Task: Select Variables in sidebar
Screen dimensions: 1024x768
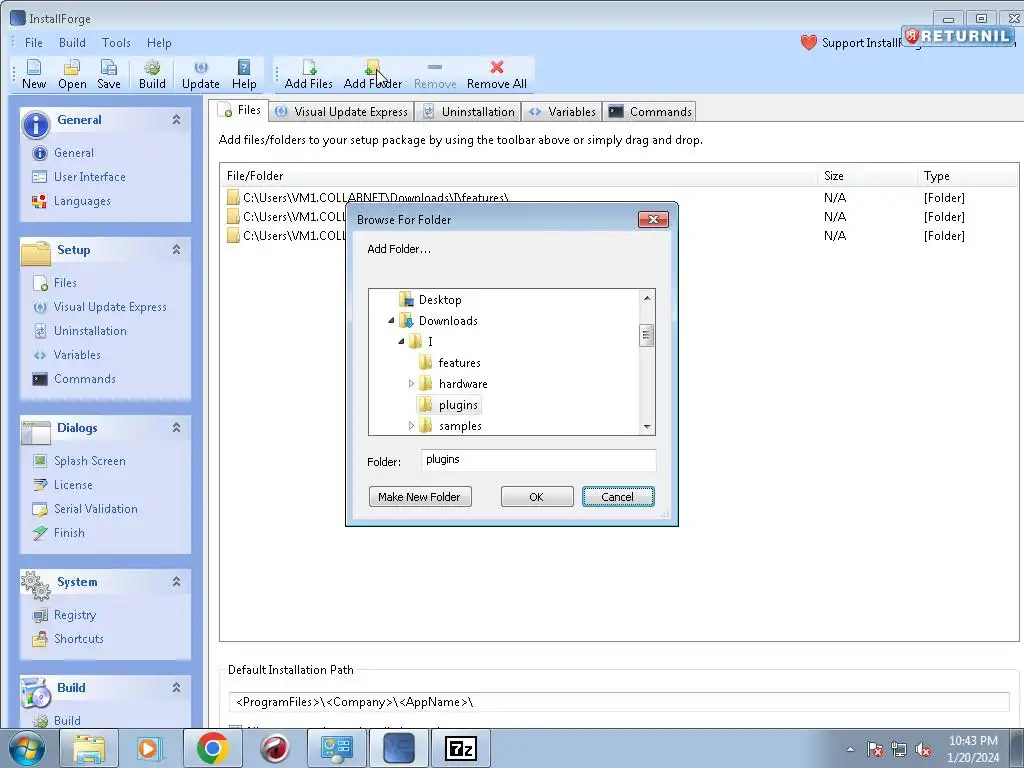Action: point(77,355)
